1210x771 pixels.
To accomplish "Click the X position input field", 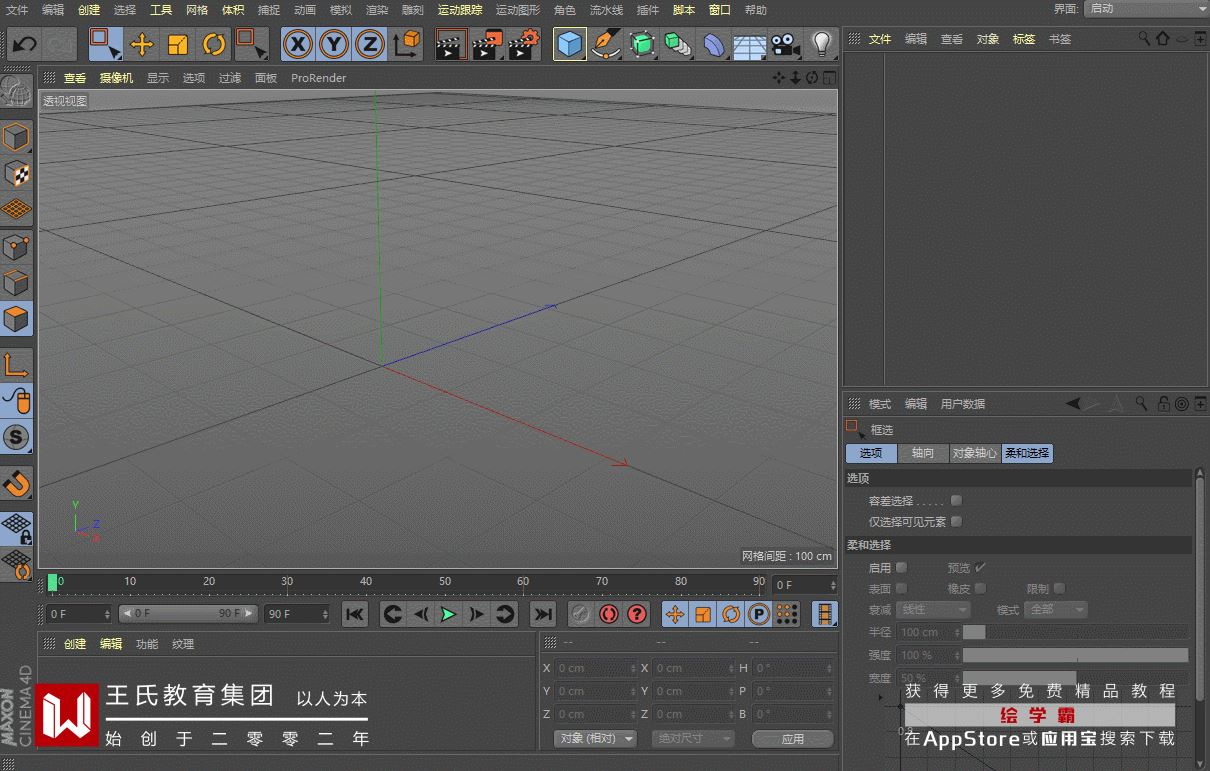I will click(595, 668).
